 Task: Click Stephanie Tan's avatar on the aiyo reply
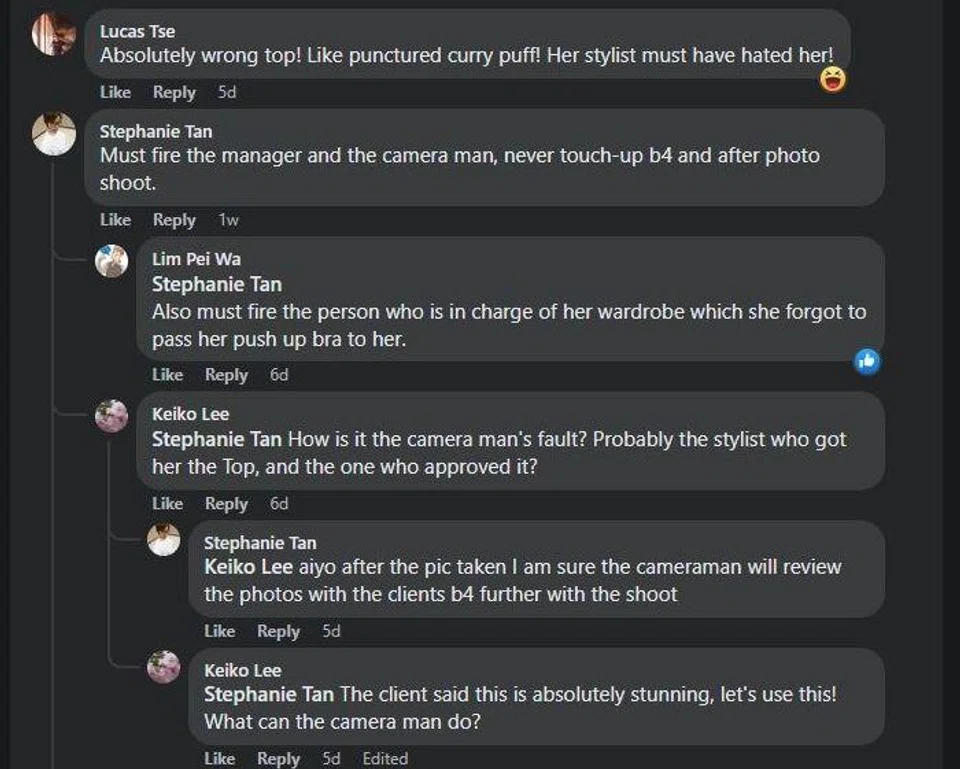(x=163, y=540)
